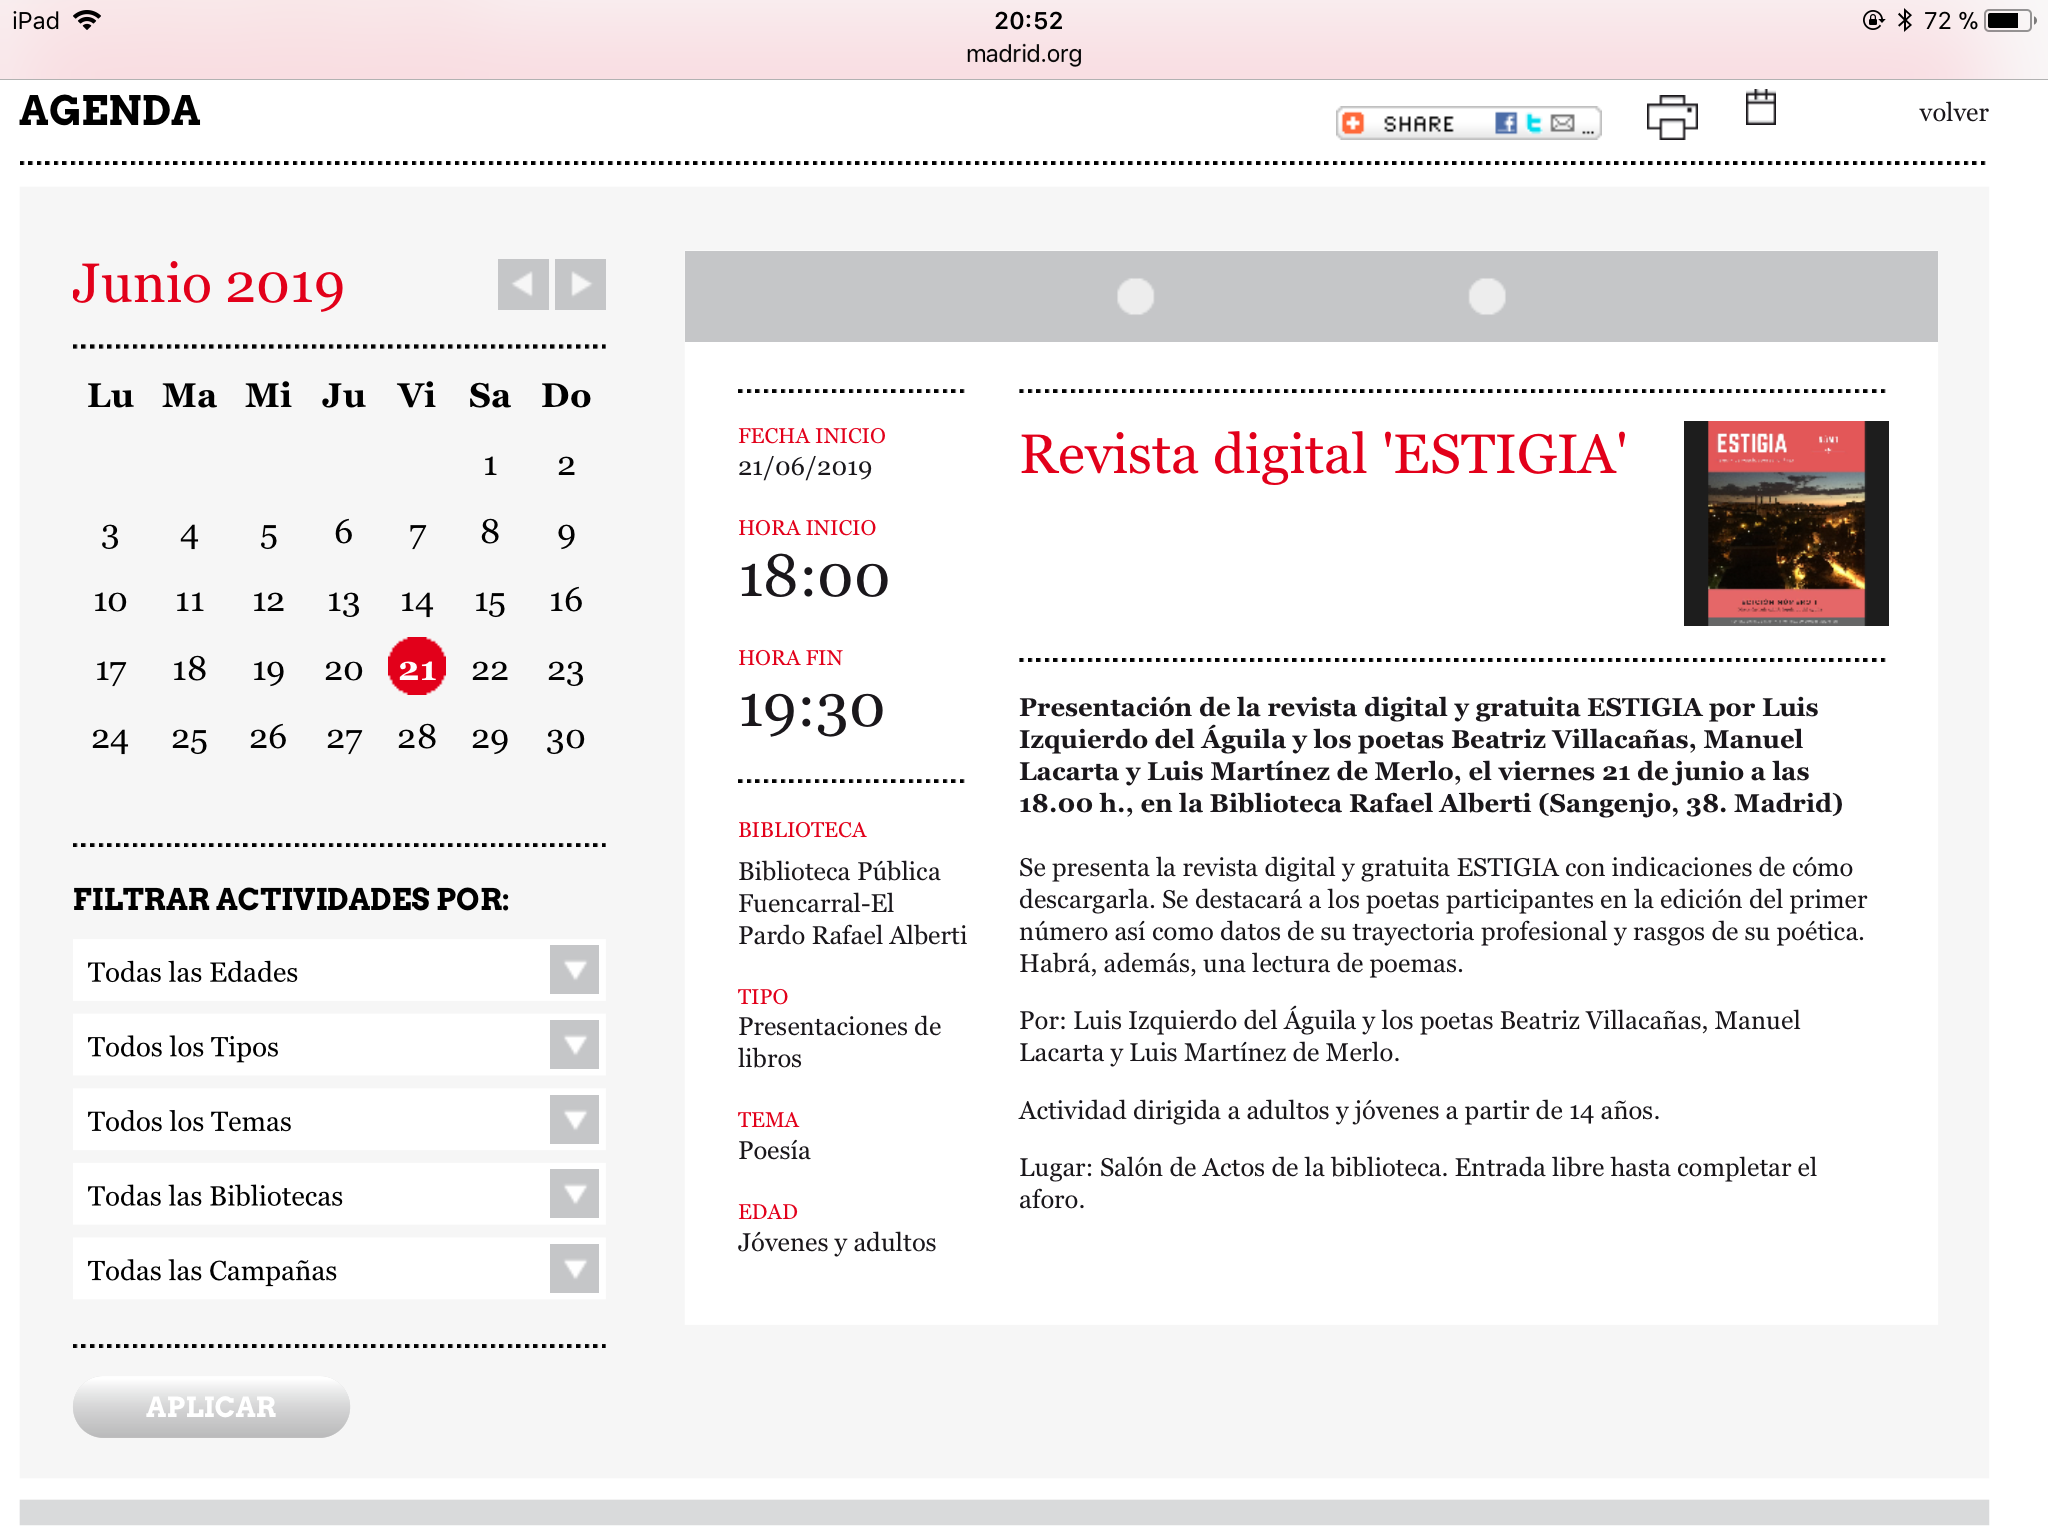Expand the Todas las Bibliotecas dropdown
2048x1536 pixels.
[x=574, y=1194]
